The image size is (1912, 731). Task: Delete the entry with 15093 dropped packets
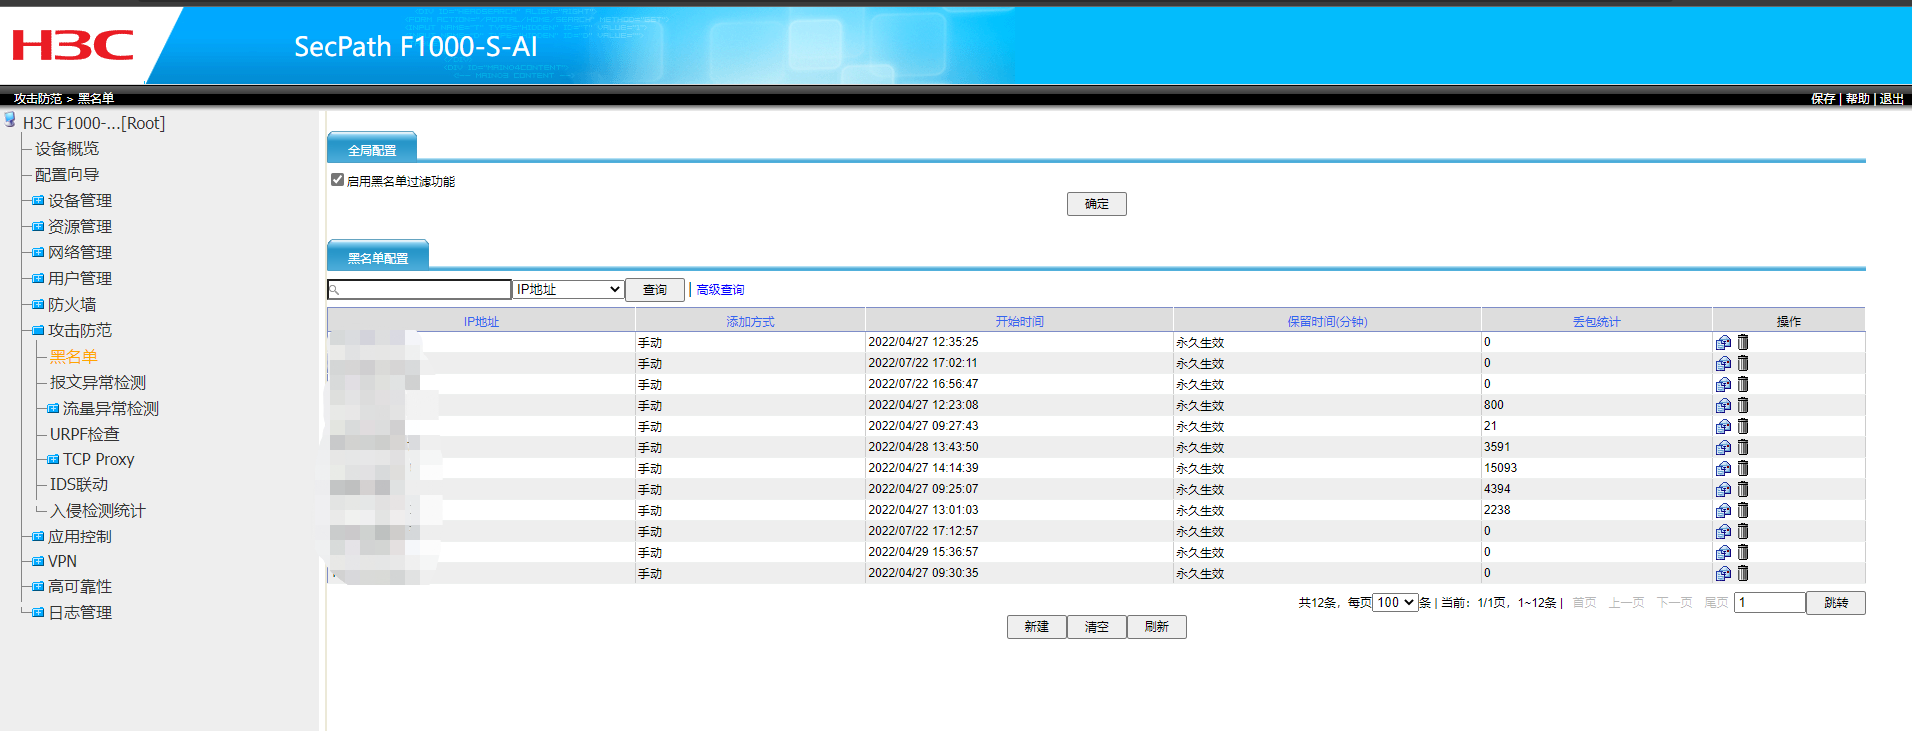[1743, 468]
